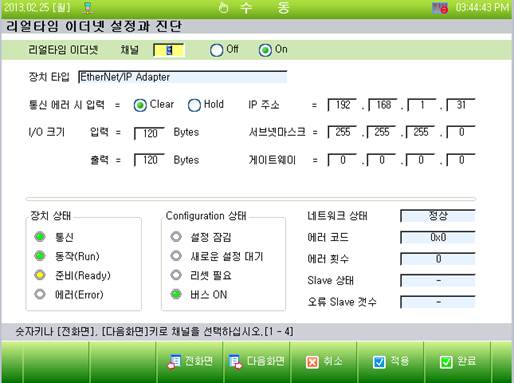Click the EtherNet/IP Adapter device type field
The width and height of the screenshot is (514, 383).
(182, 77)
